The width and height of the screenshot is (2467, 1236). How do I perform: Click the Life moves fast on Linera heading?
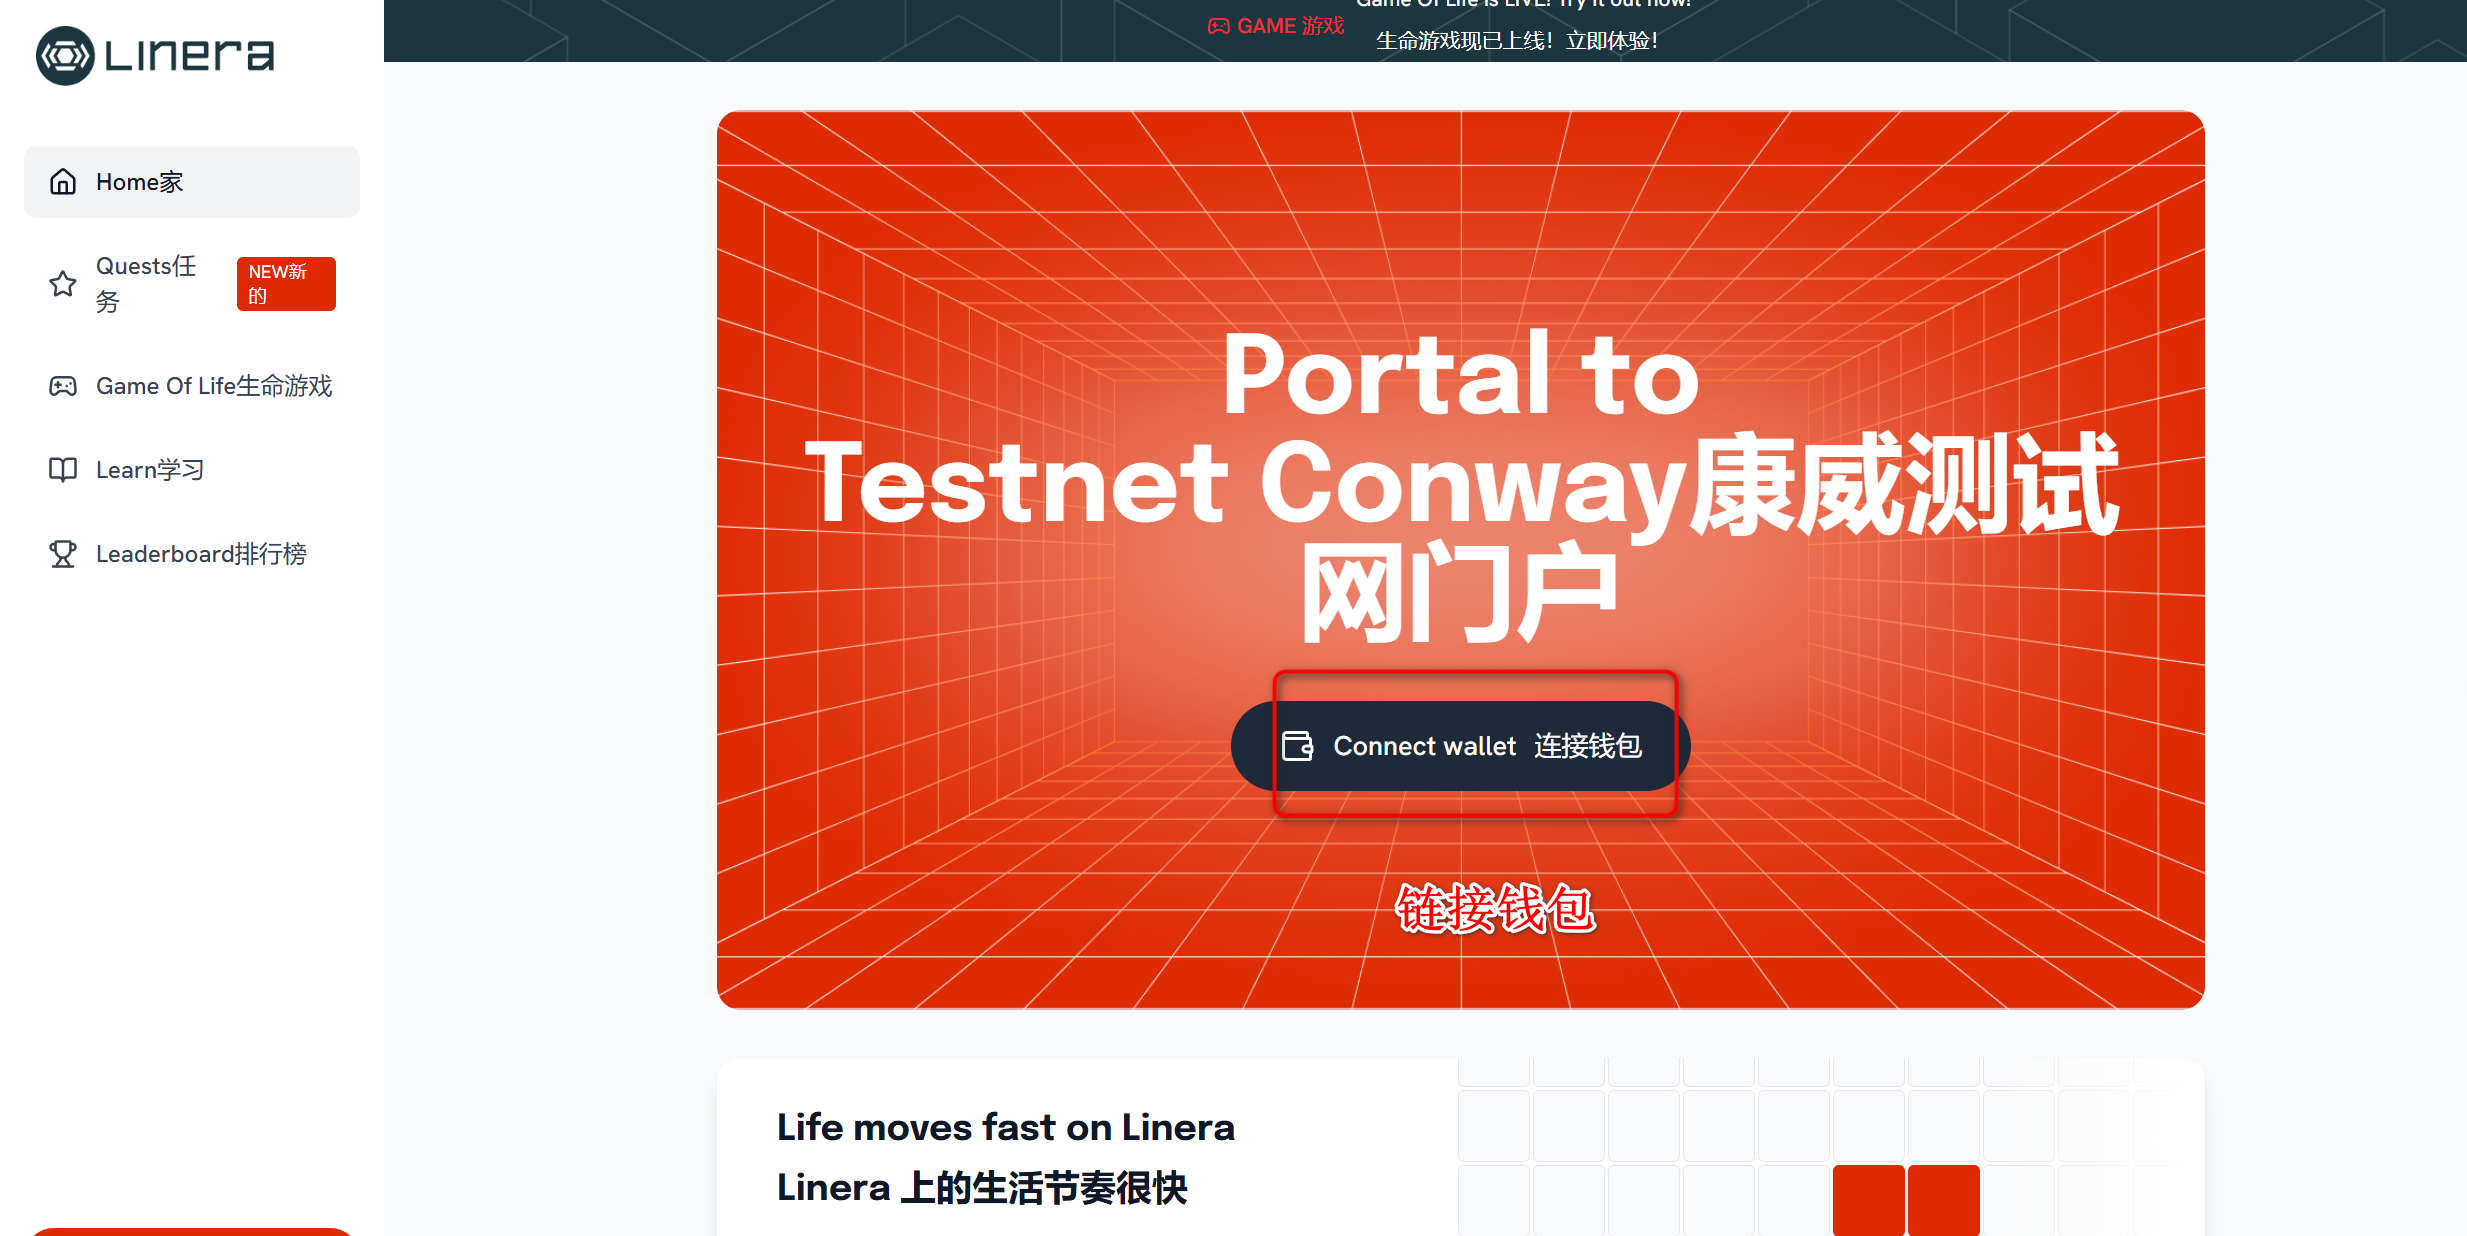pyautogui.click(x=1005, y=1127)
